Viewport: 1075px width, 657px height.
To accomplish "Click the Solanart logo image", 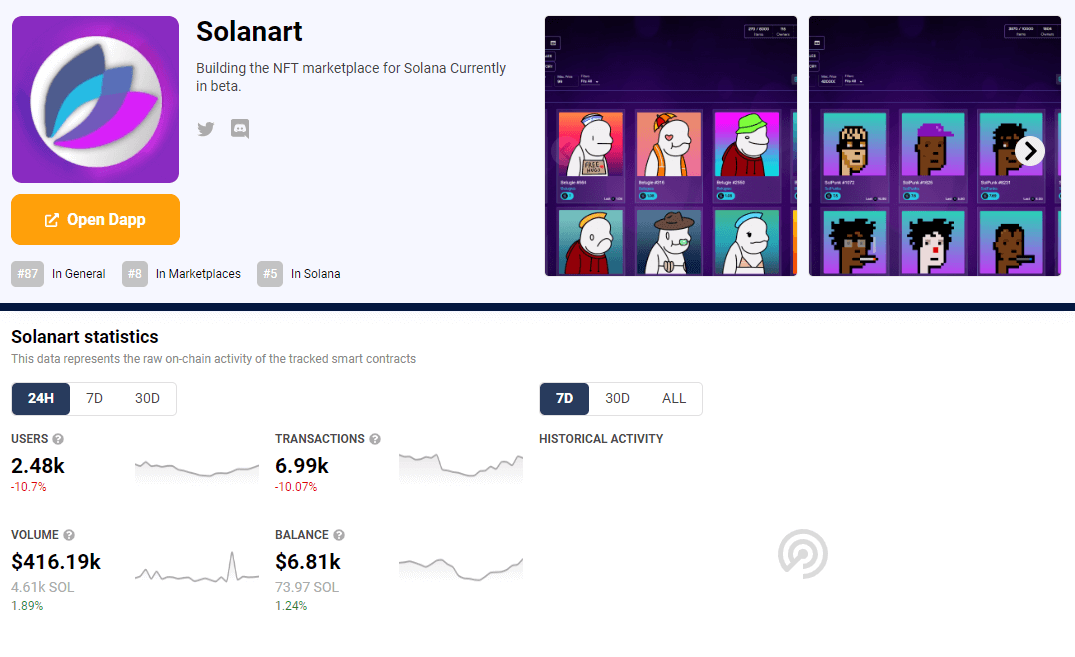I will coord(95,99).
